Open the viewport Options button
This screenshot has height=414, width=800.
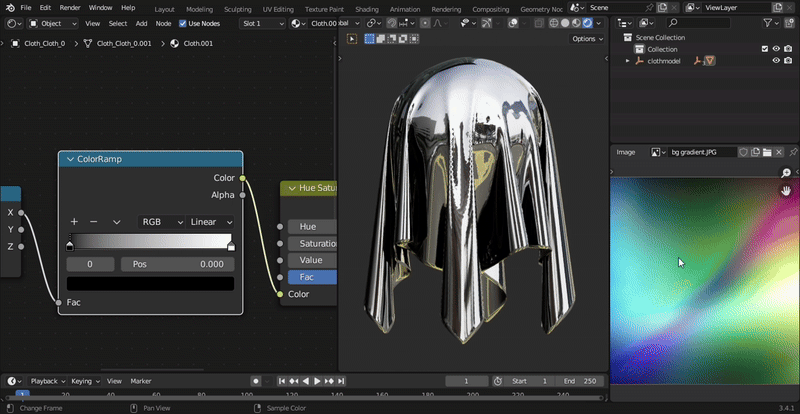pos(586,39)
